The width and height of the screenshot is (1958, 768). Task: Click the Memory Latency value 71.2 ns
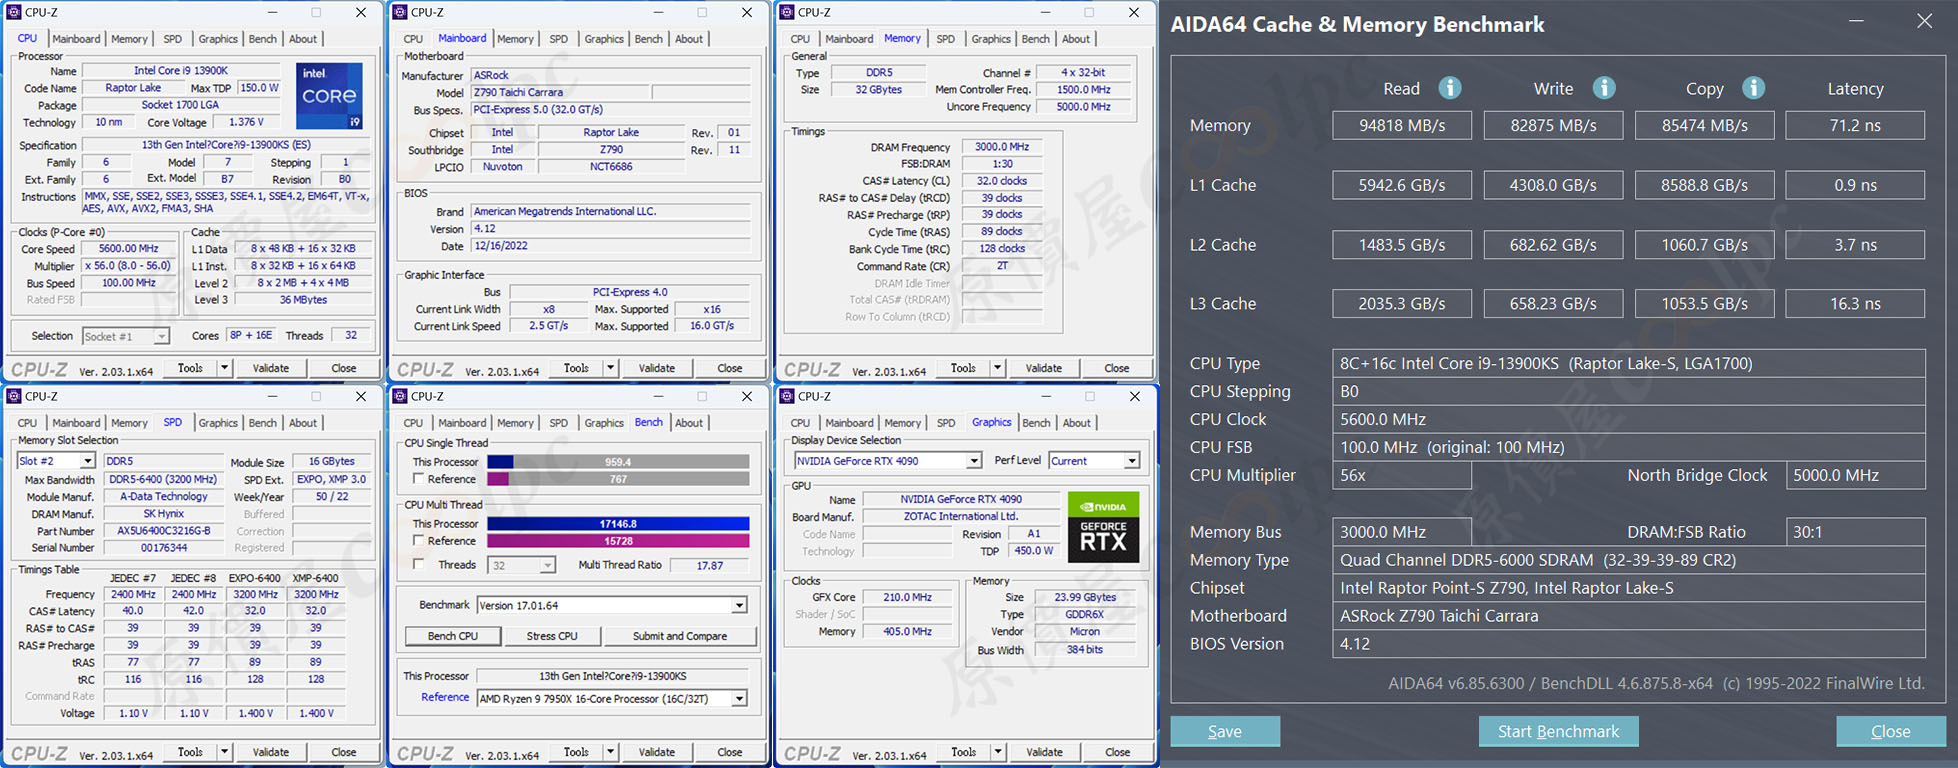click(x=1855, y=125)
